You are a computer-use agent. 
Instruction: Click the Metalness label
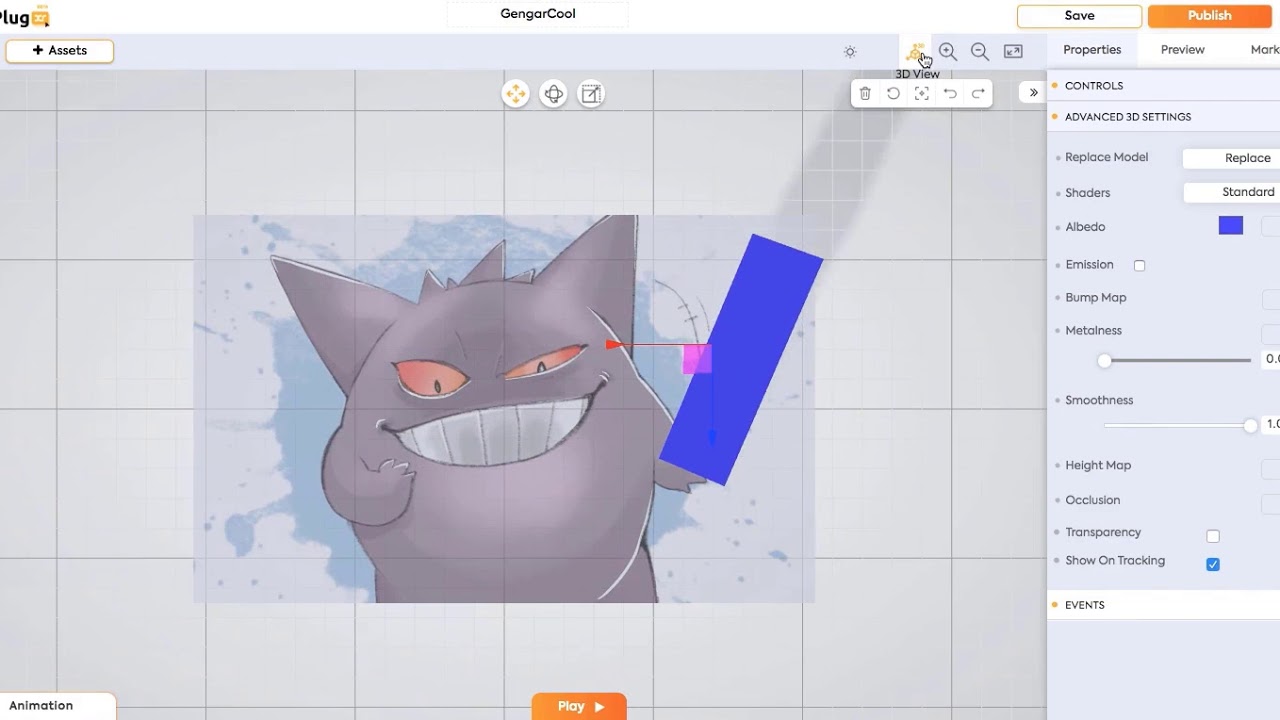[x=1093, y=331]
